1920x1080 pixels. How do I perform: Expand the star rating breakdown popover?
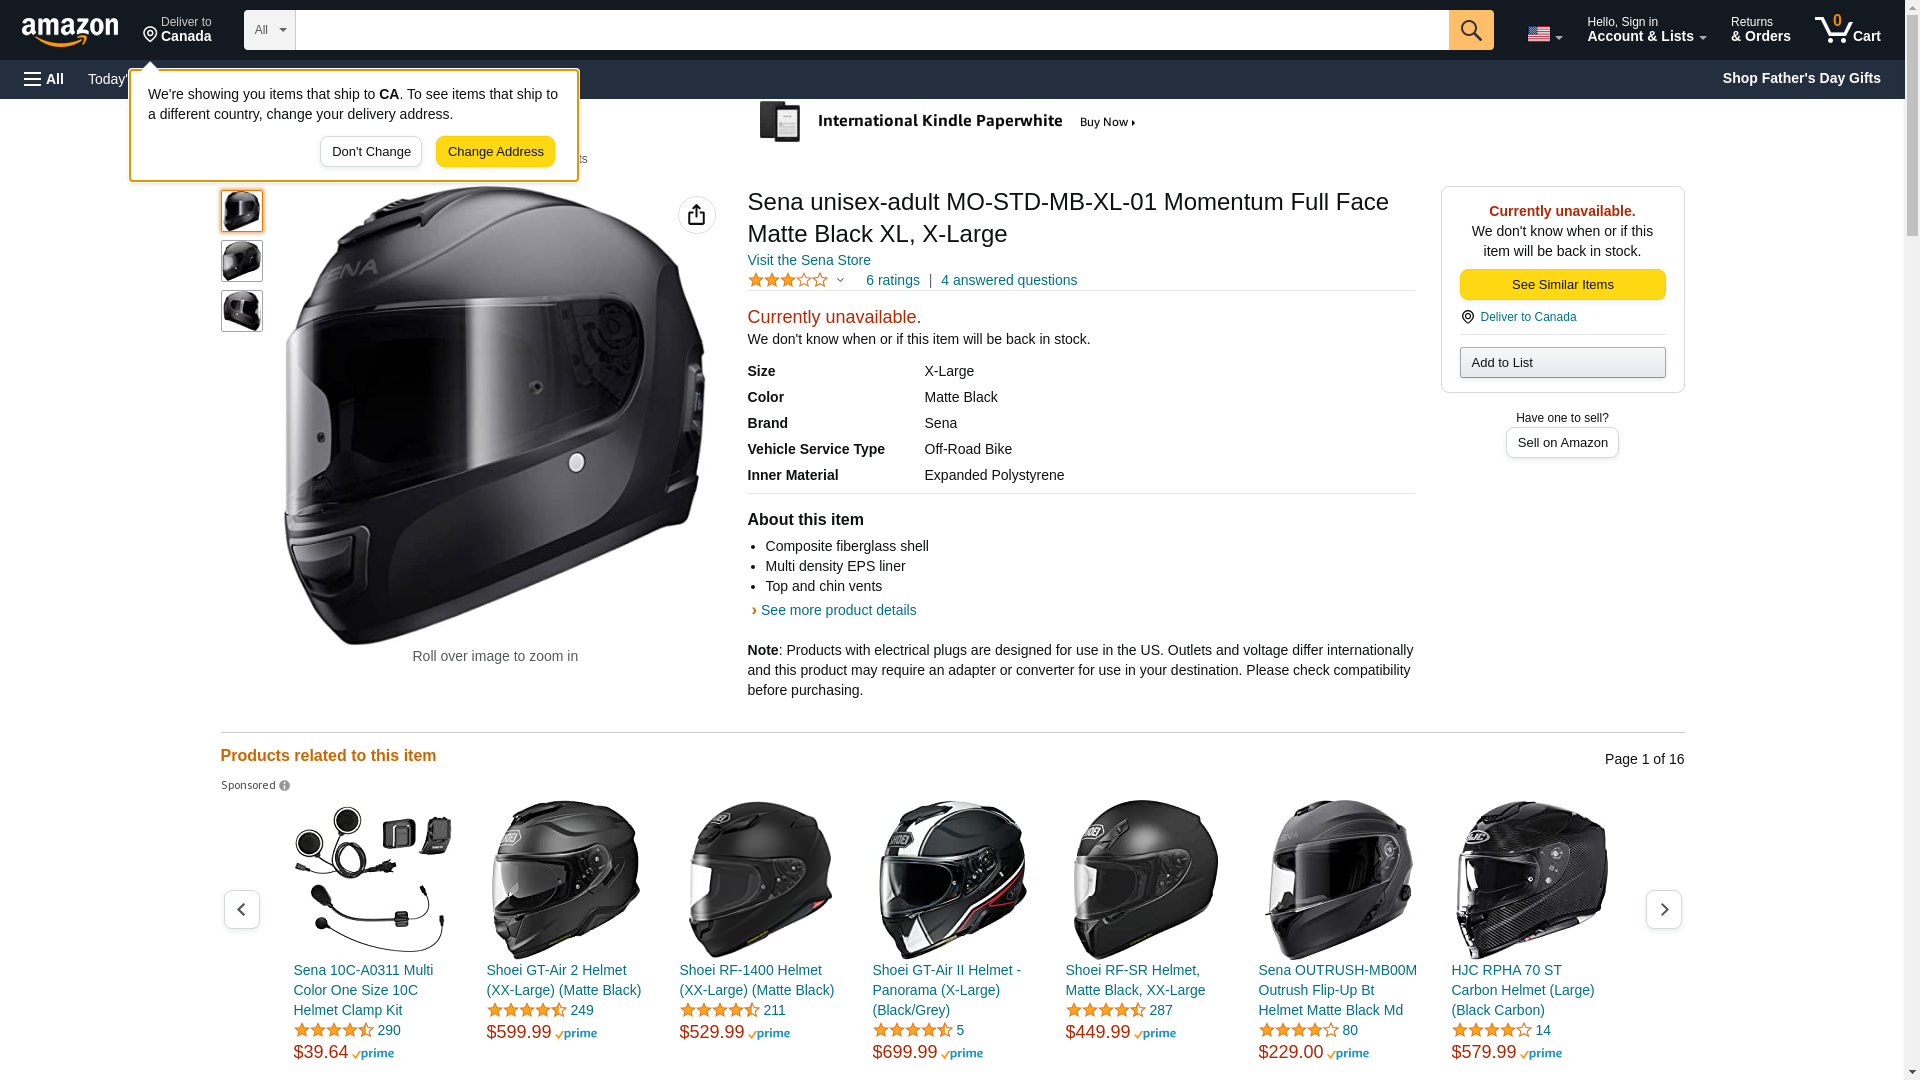(x=797, y=281)
